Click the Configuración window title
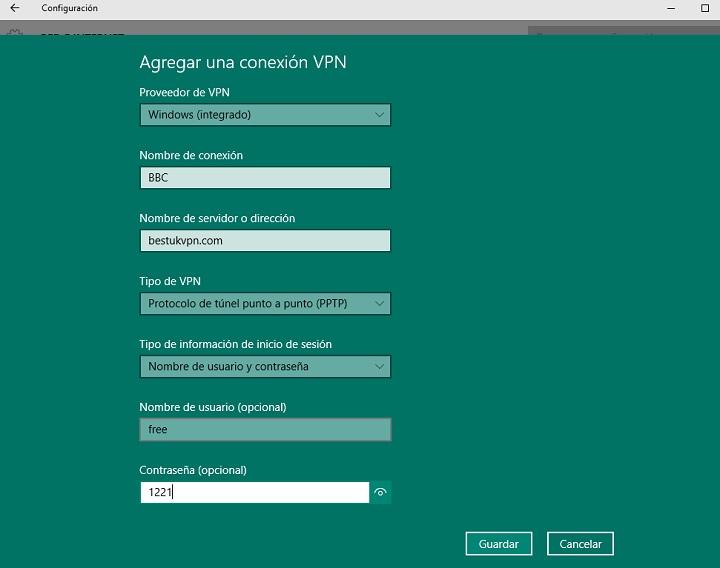 [69, 8]
